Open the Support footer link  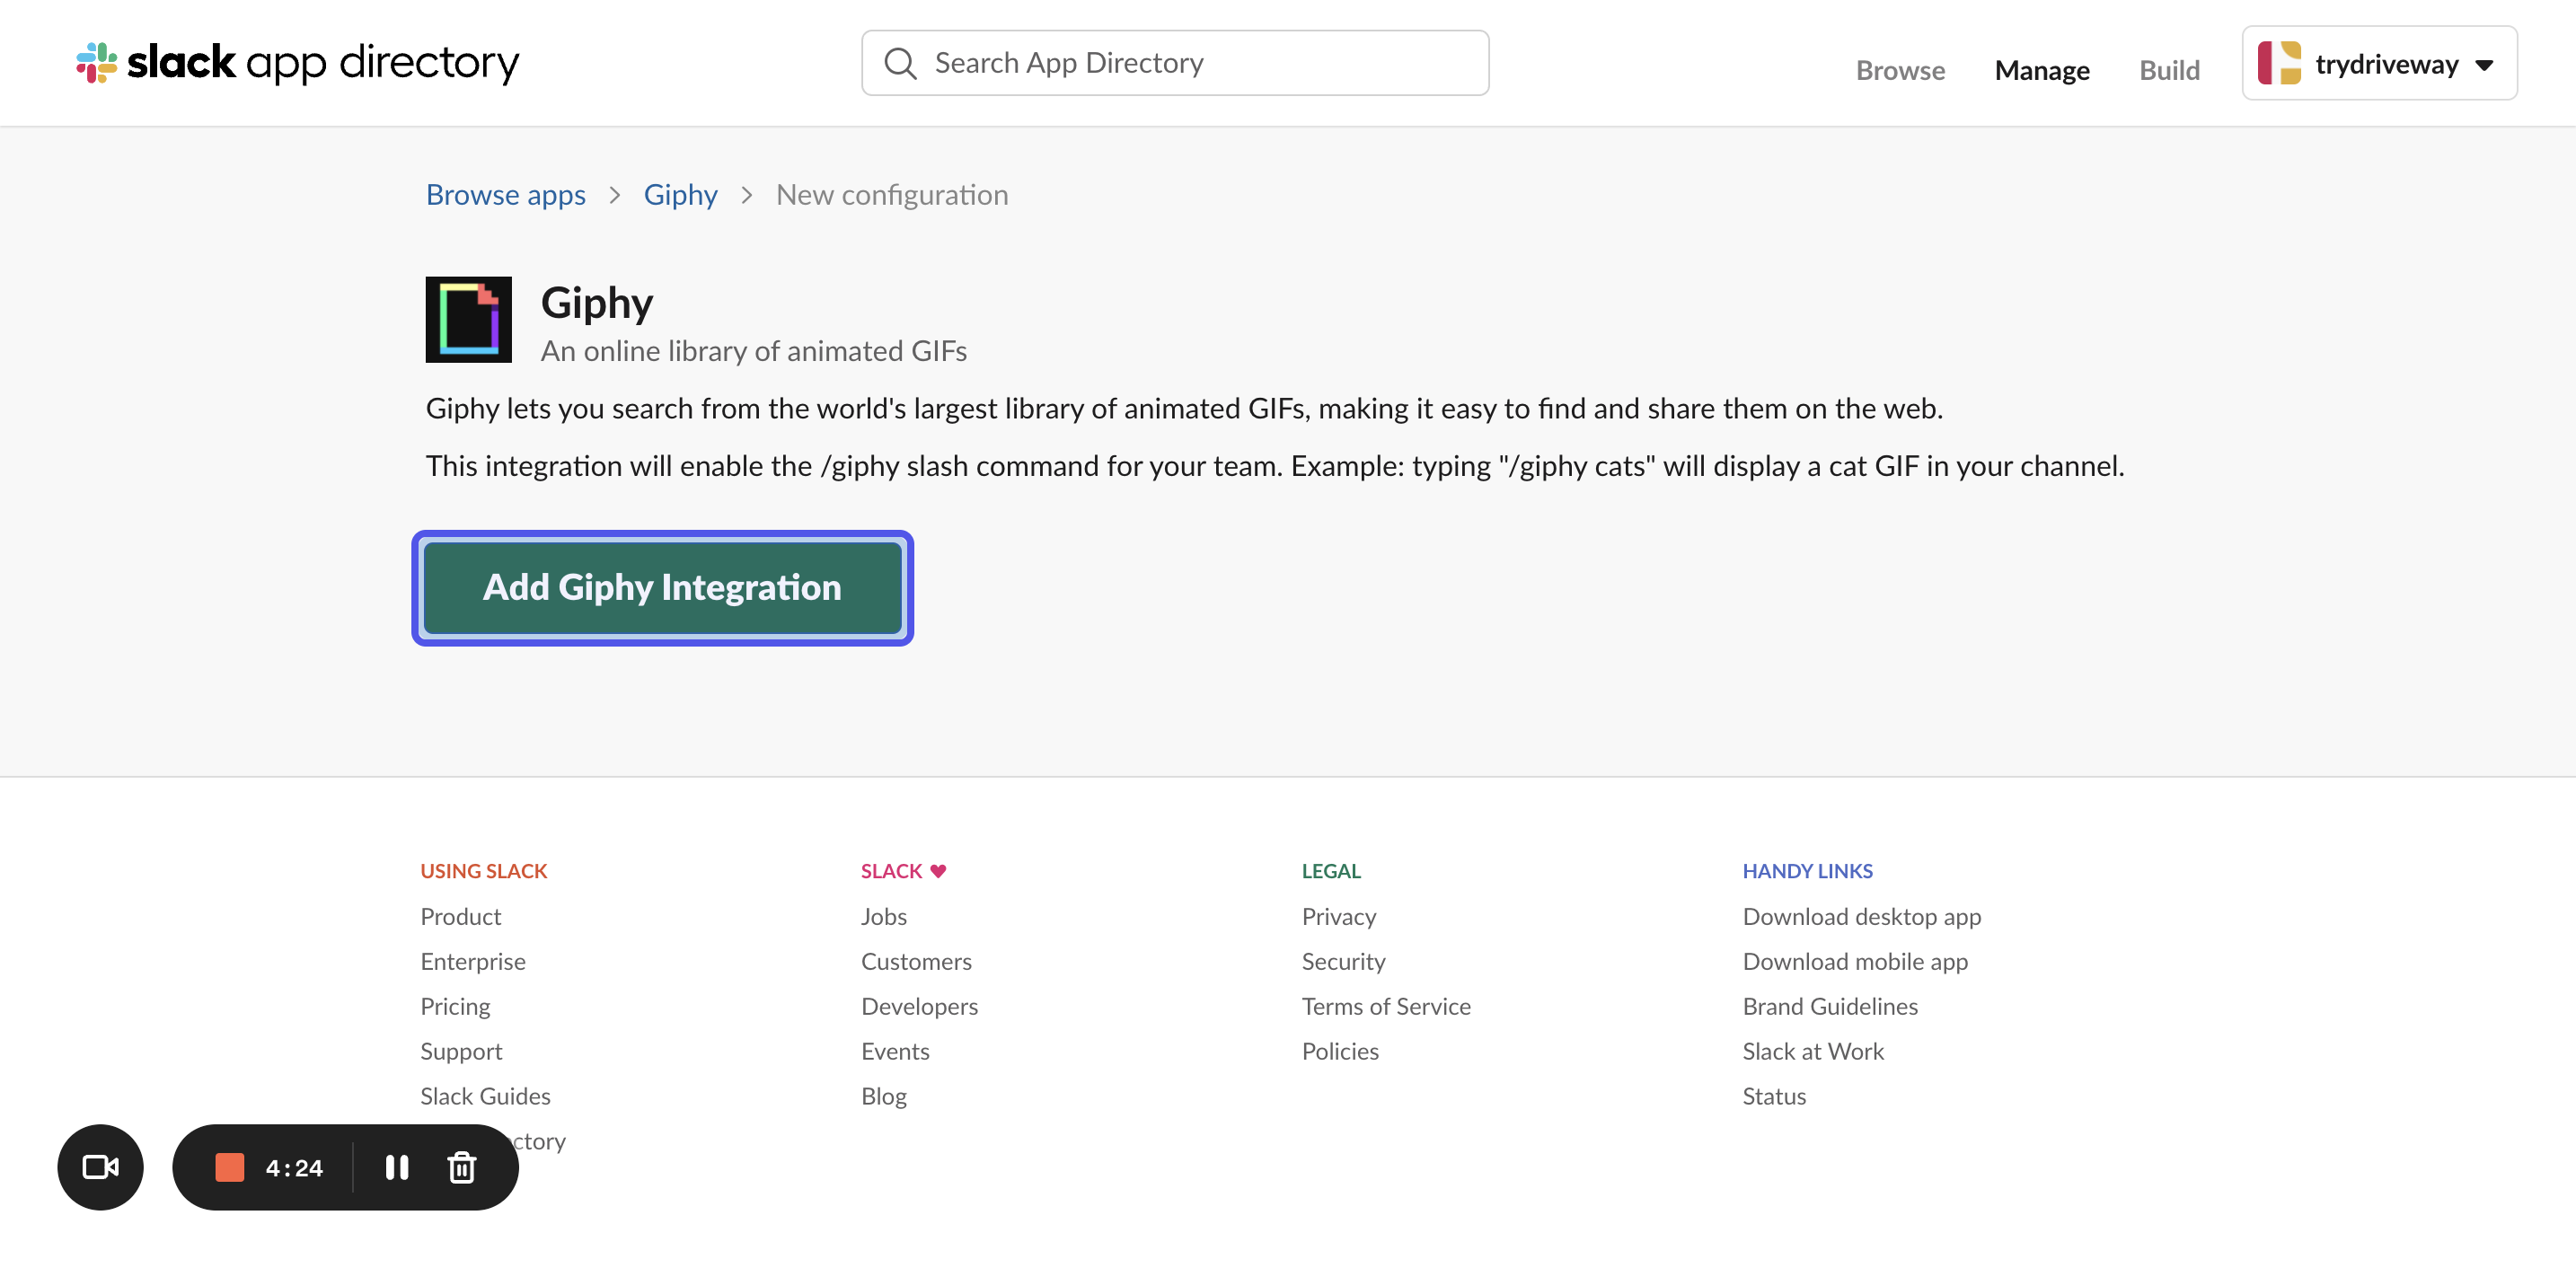click(461, 1051)
